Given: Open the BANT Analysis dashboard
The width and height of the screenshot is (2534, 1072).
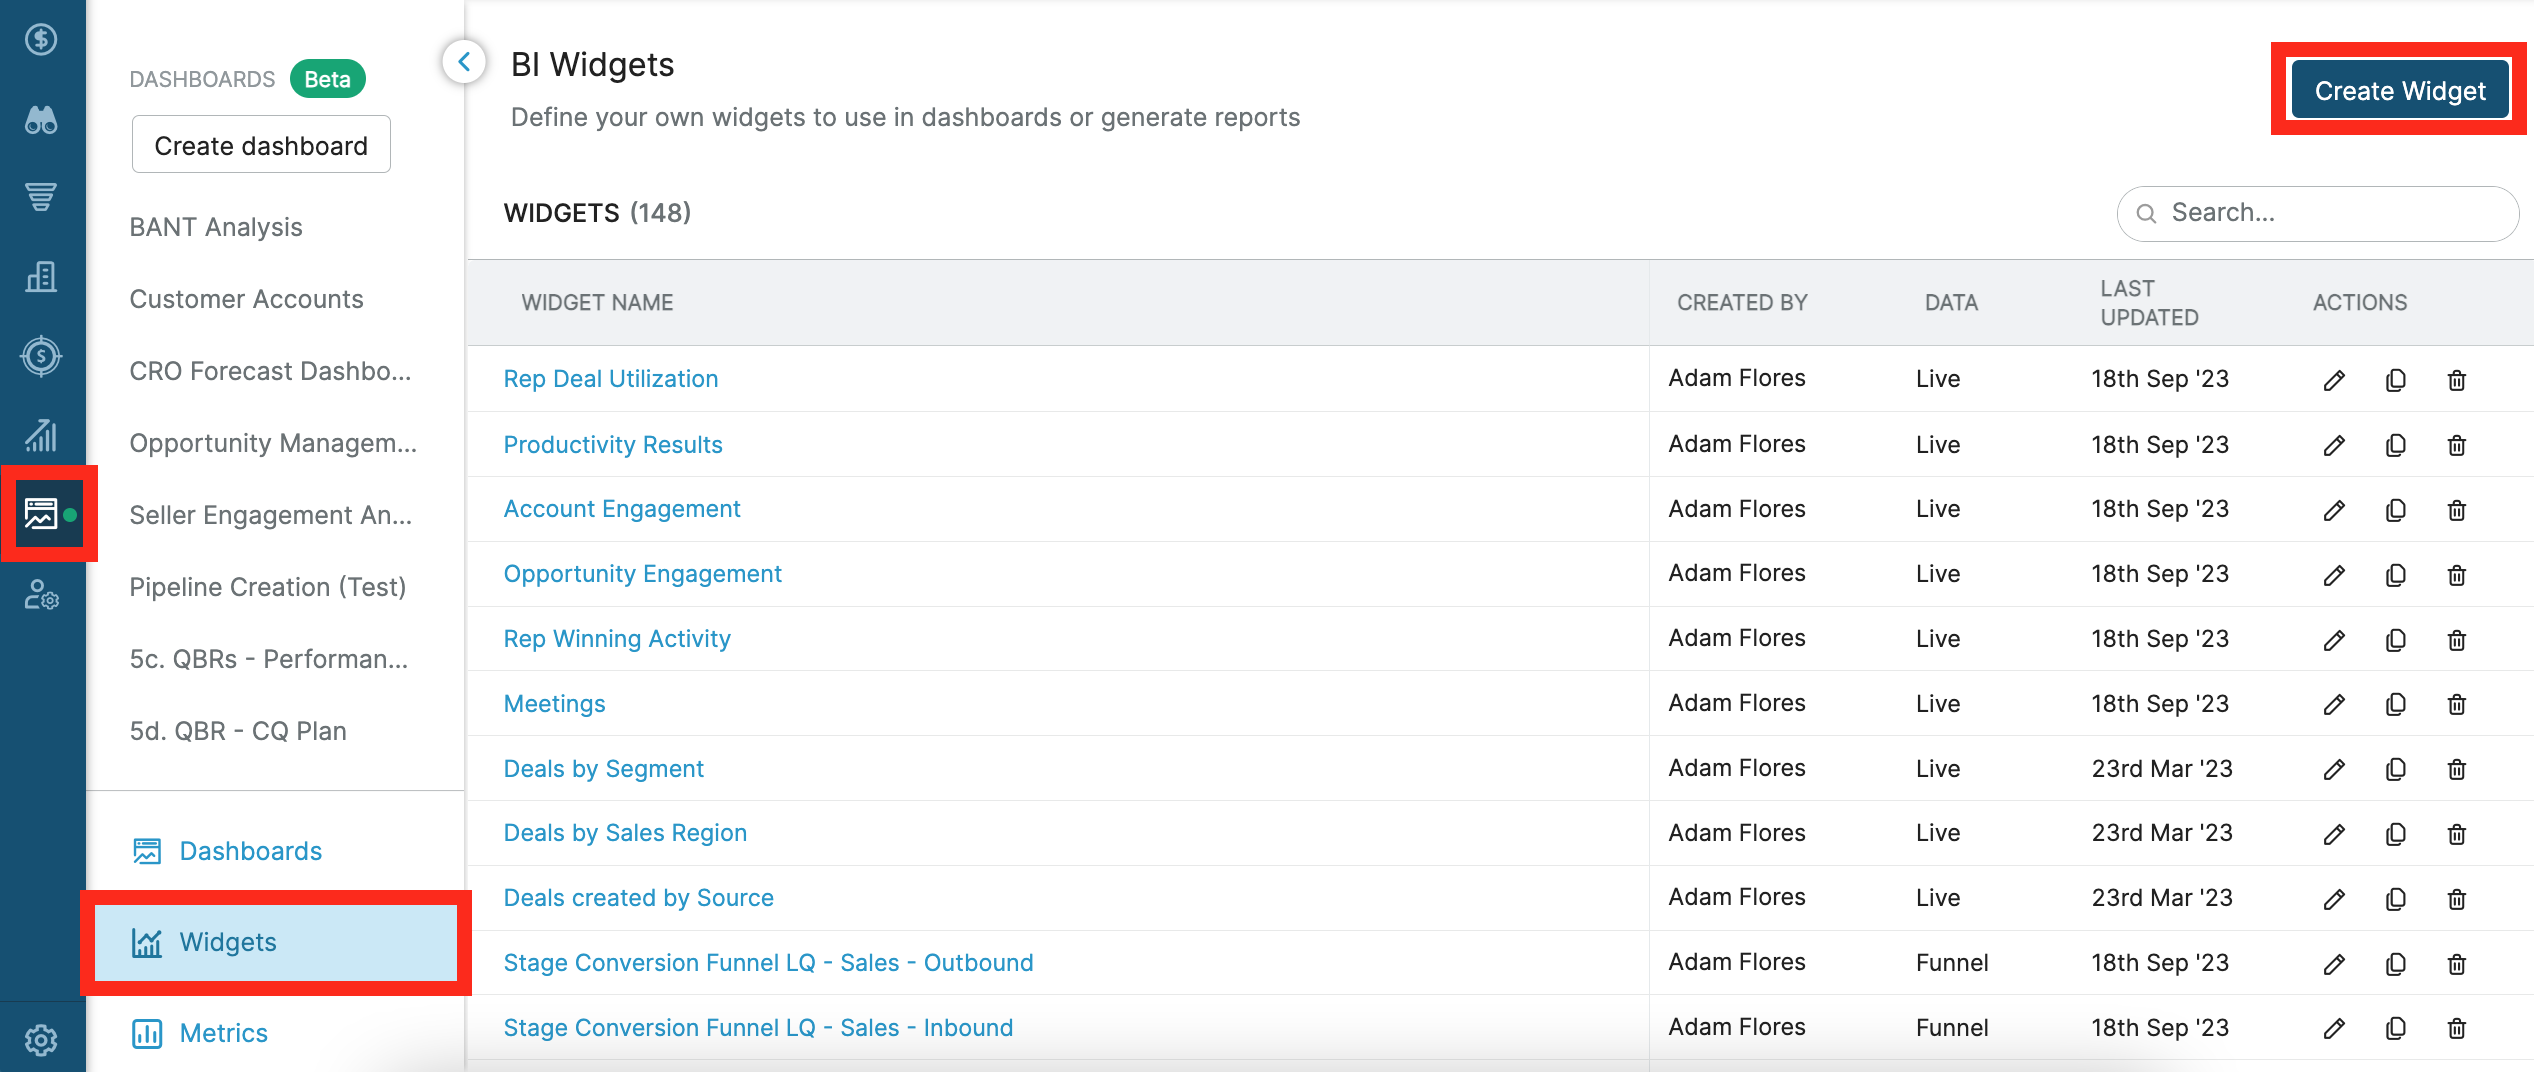Looking at the screenshot, I should pyautogui.click(x=216, y=227).
